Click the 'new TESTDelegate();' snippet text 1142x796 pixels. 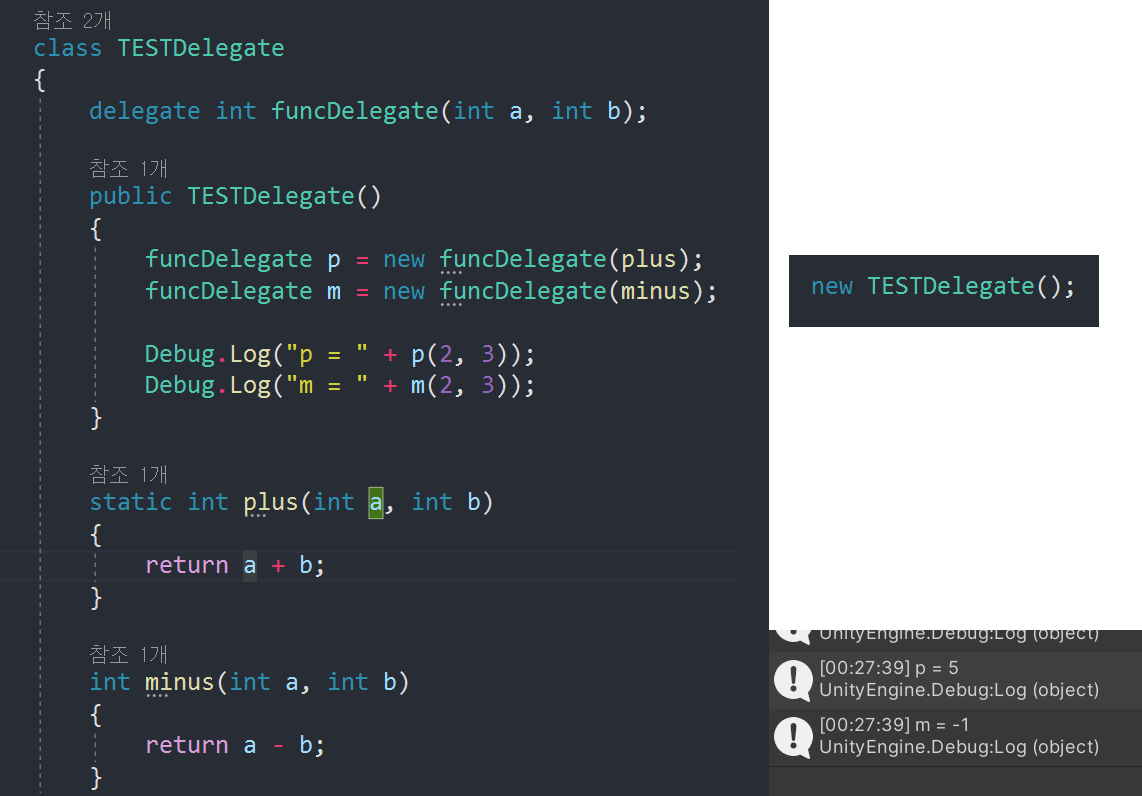943,287
